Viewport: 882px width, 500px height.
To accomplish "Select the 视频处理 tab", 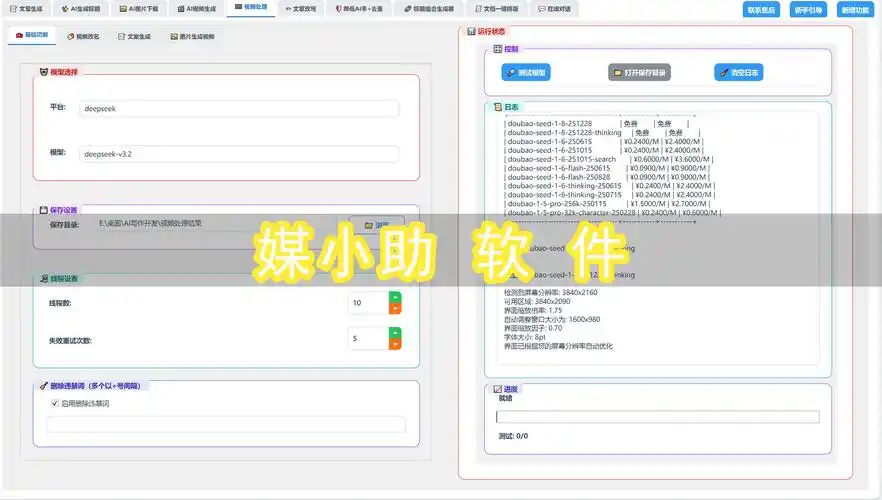I will (251, 7).
